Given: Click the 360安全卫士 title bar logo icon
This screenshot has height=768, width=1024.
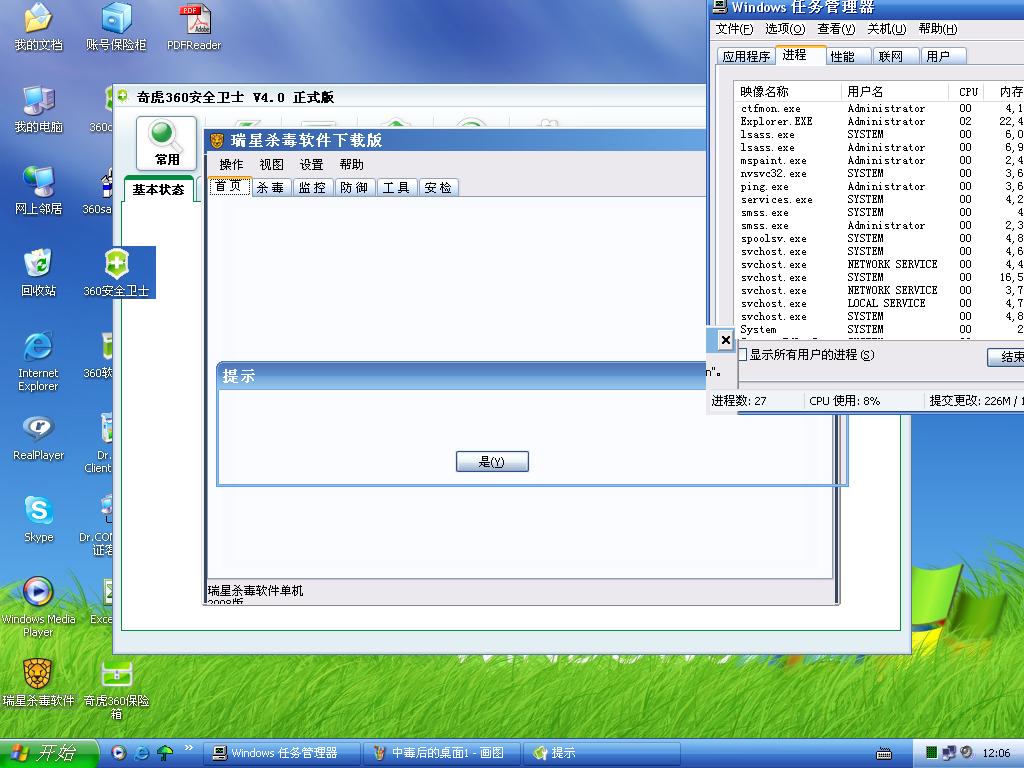Looking at the screenshot, I should (123, 97).
